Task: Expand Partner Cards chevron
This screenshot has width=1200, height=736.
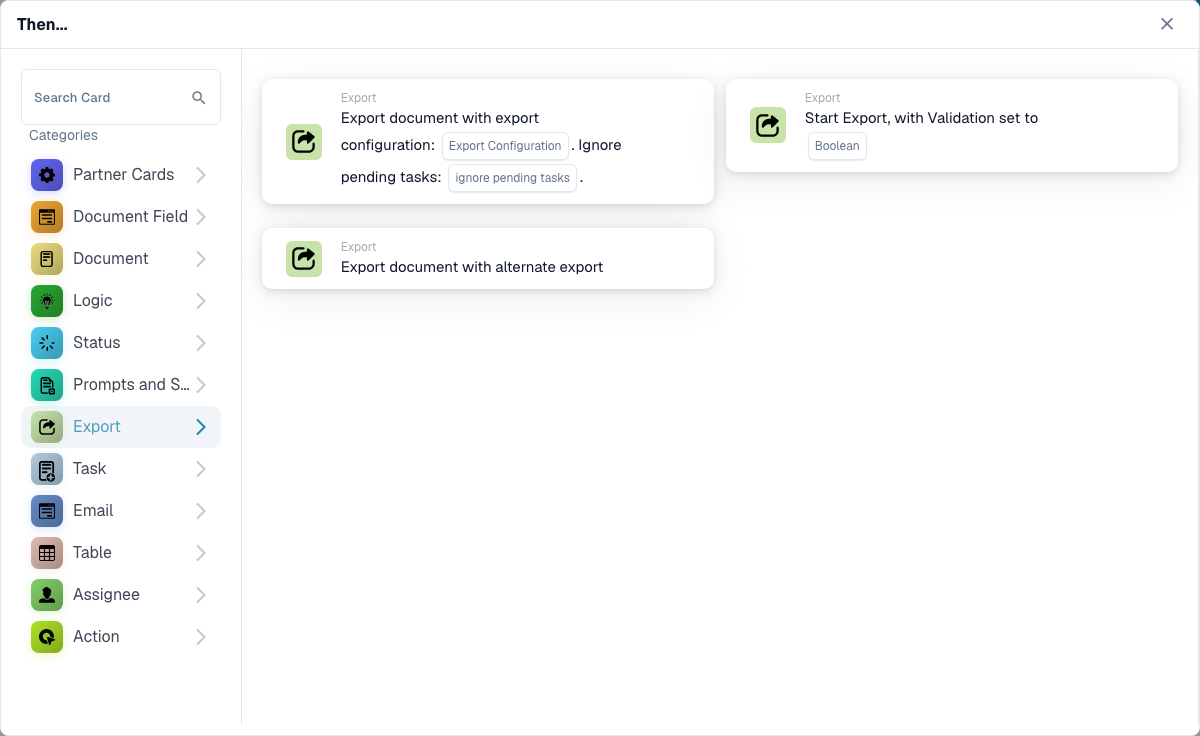Action: [x=201, y=175]
